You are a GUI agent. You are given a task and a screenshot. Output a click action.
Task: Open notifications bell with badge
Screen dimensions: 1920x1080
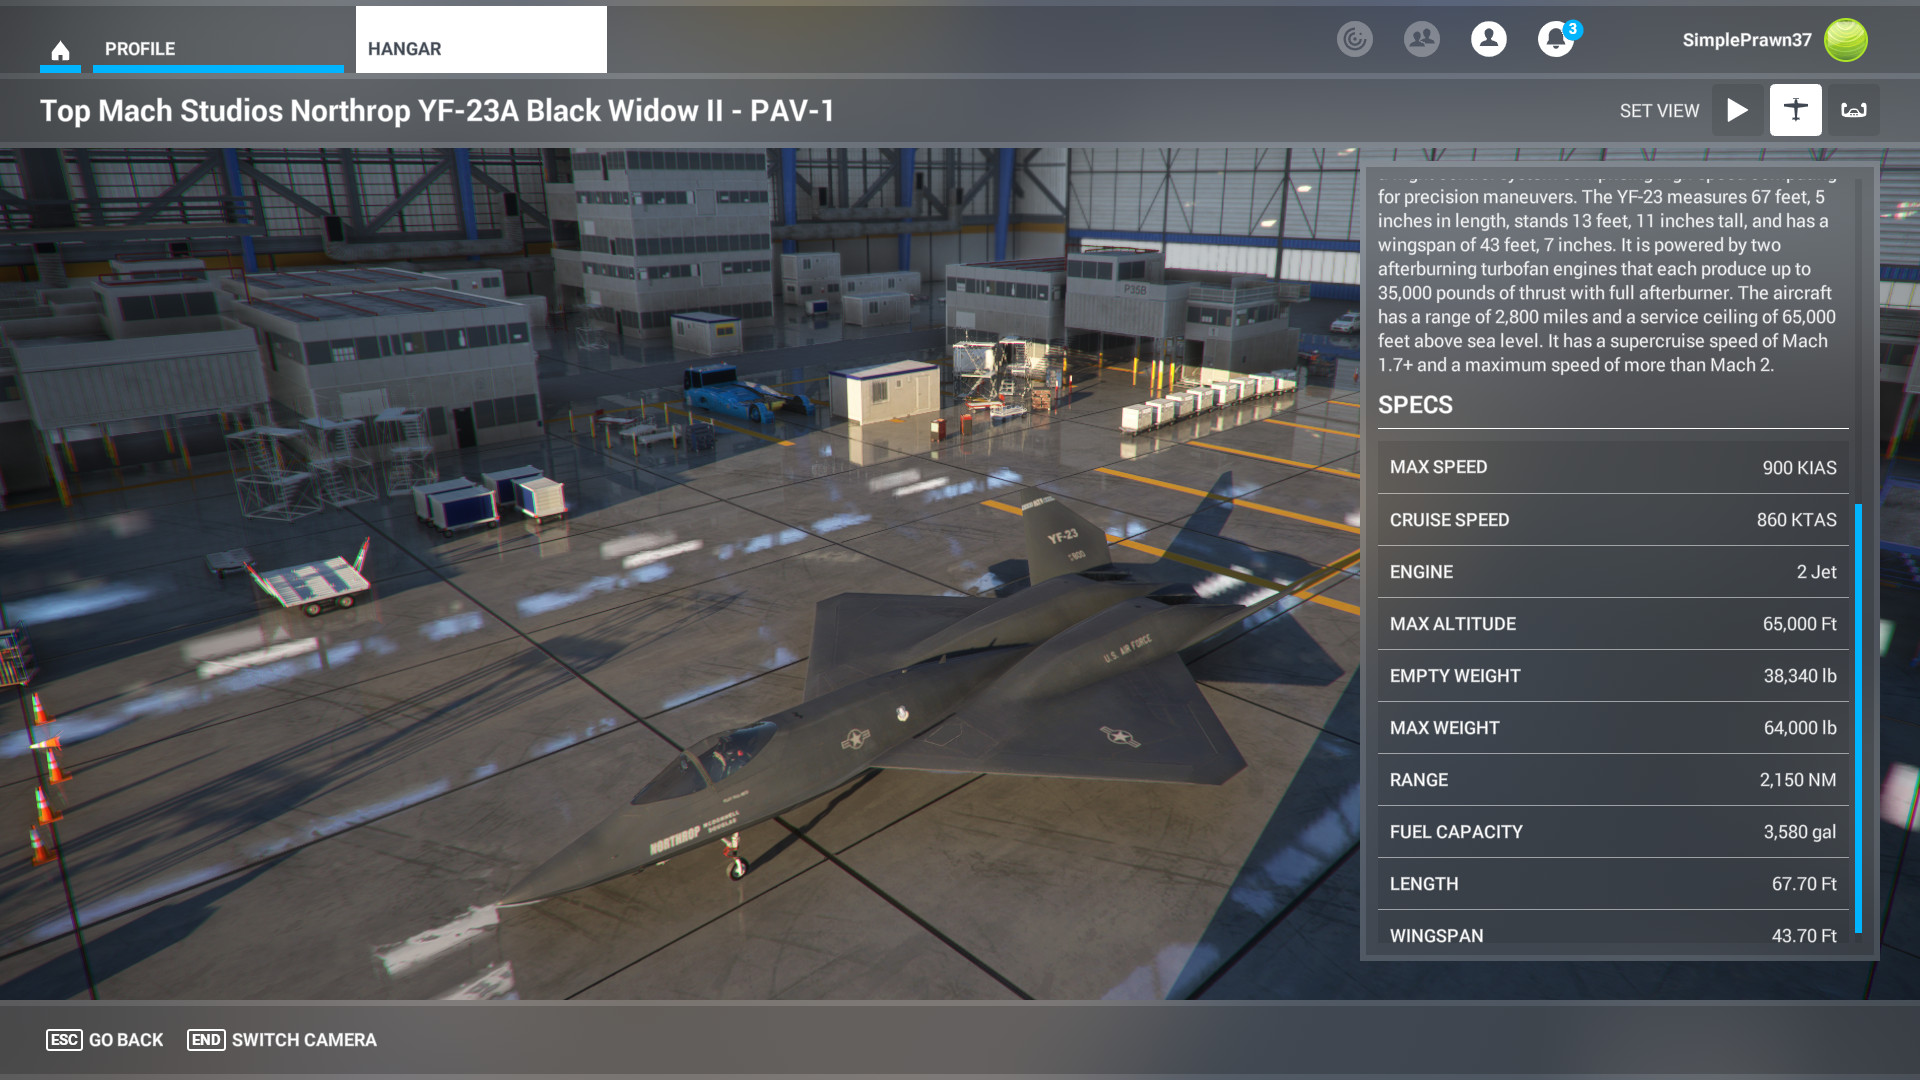coord(1555,40)
